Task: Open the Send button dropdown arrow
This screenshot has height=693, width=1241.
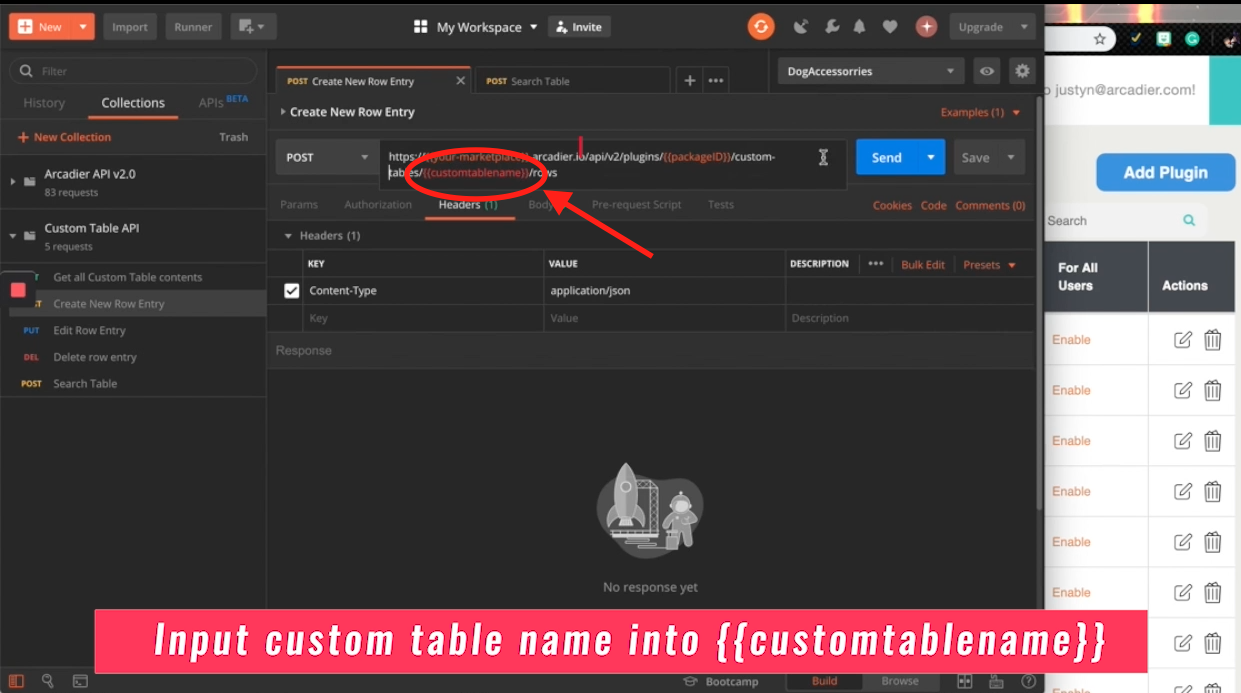Action: pos(931,157)
